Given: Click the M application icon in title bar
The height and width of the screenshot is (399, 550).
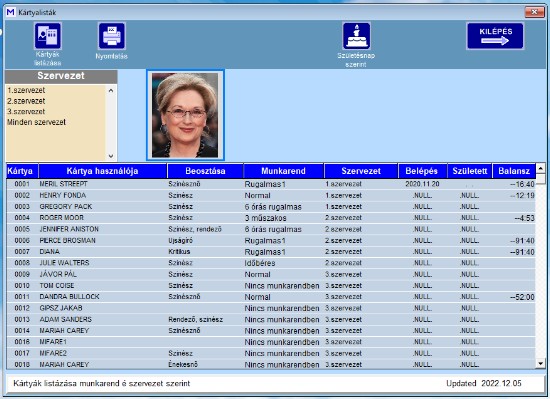Looking at the screenshot, I should [x=11, y=12].
